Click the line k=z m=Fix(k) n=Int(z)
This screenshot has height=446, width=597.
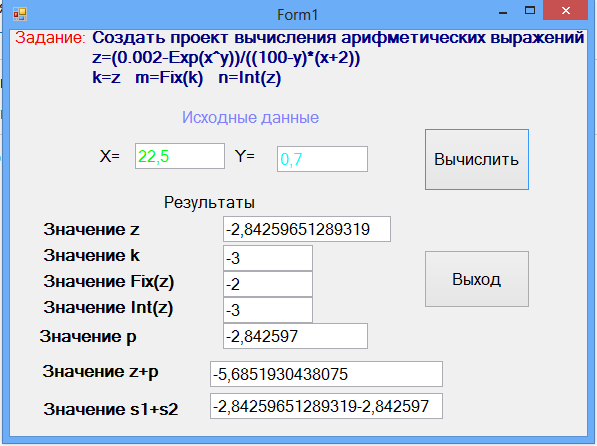pos(187,78)
